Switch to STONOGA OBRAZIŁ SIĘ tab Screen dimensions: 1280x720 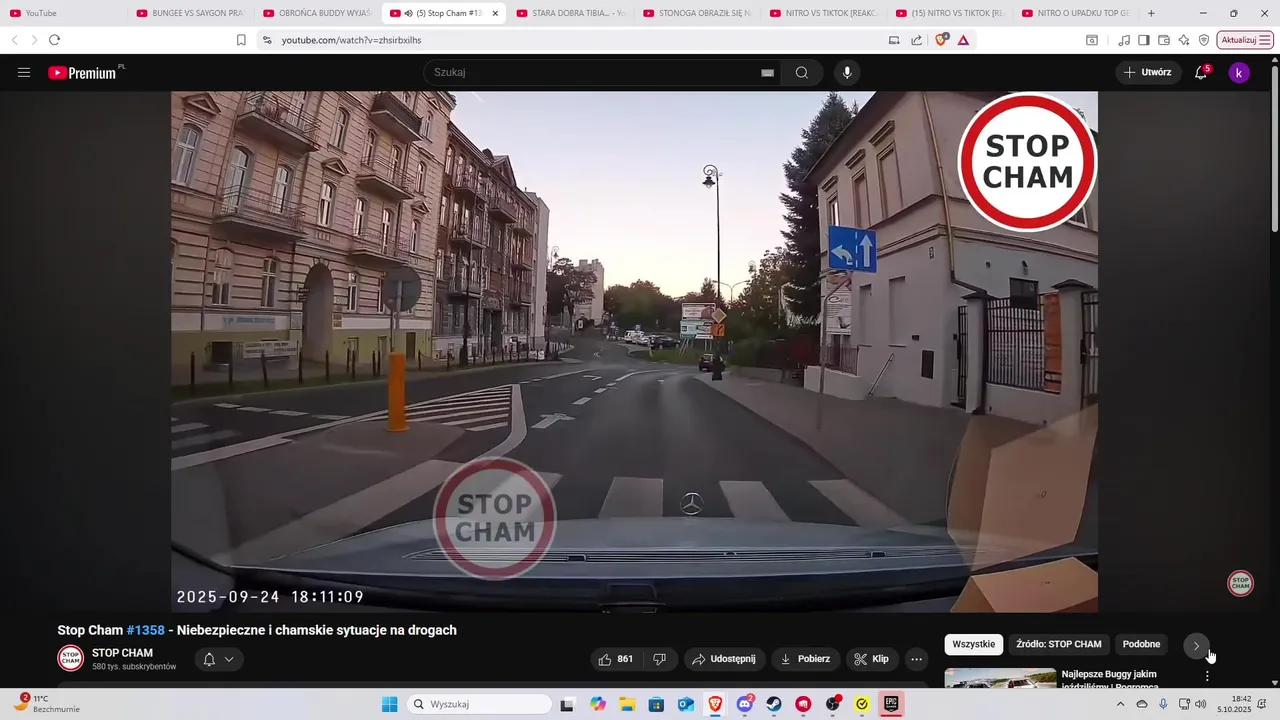[697, 13]
